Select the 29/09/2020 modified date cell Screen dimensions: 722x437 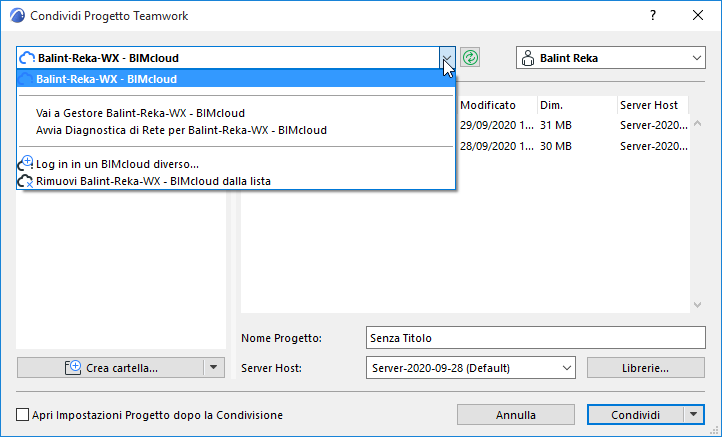coord(497,125)
